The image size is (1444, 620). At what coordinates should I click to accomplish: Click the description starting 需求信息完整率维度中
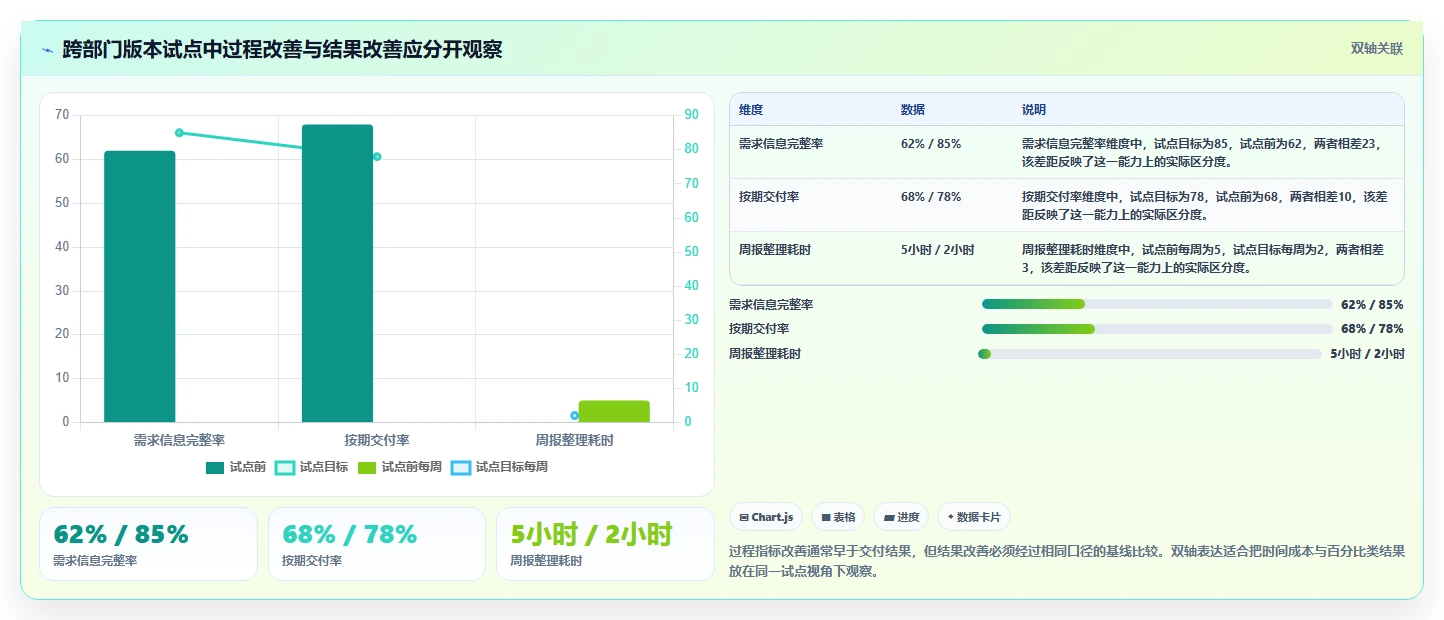(x=1205, y=152)
